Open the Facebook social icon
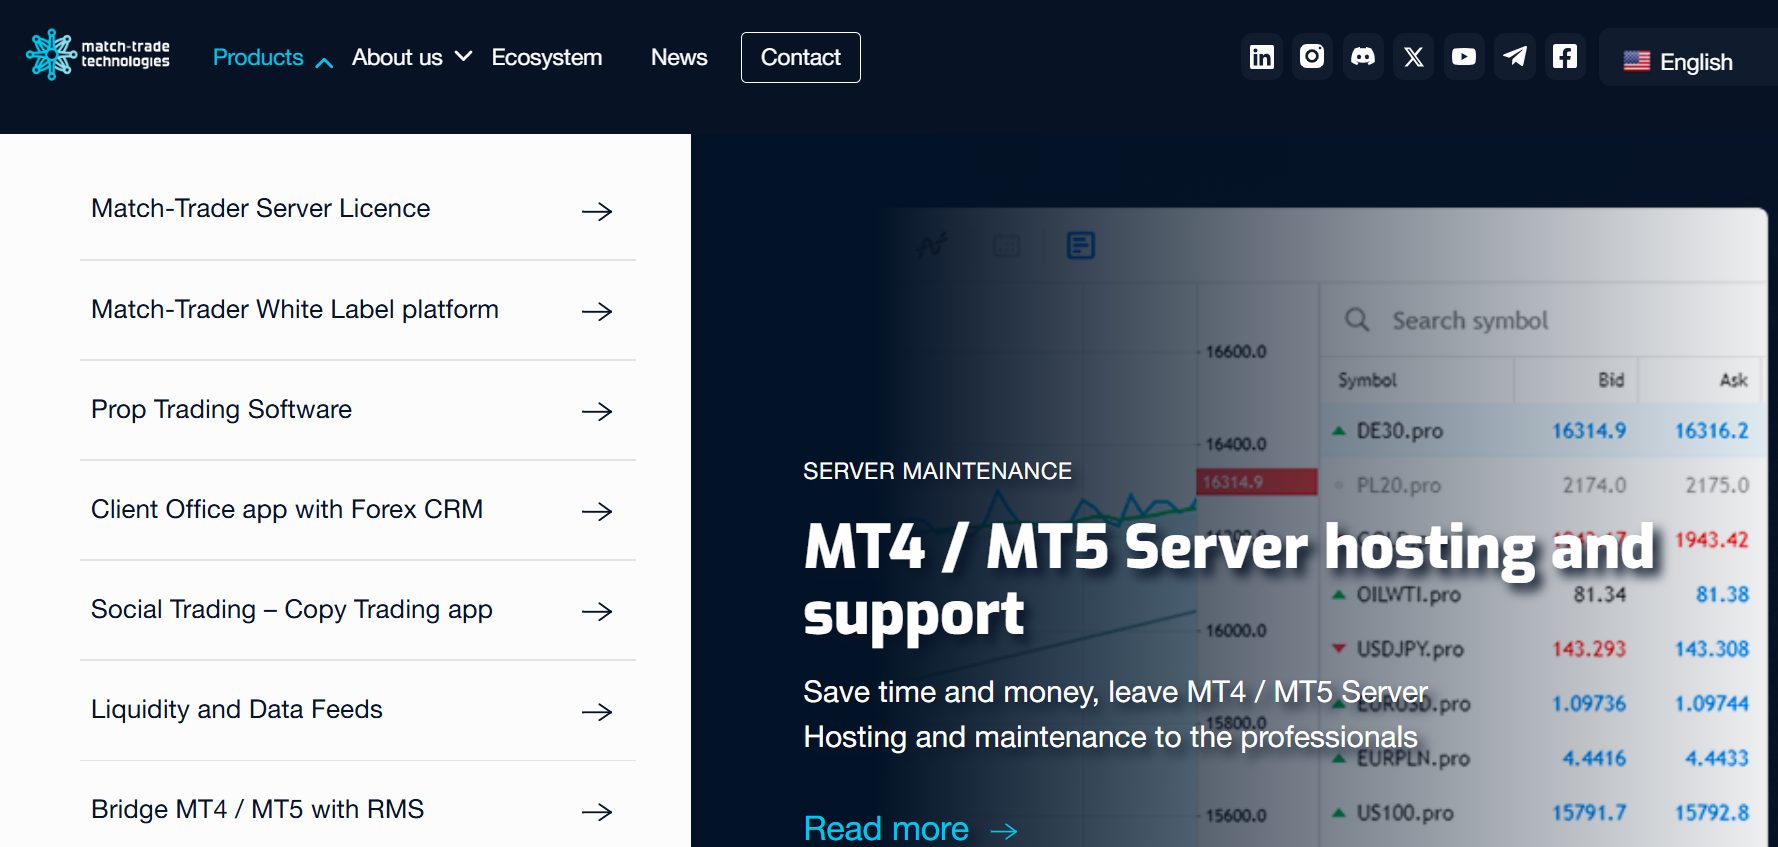Image resolution: width=1778 pixels, height=847 pixels. [1565, 57]
